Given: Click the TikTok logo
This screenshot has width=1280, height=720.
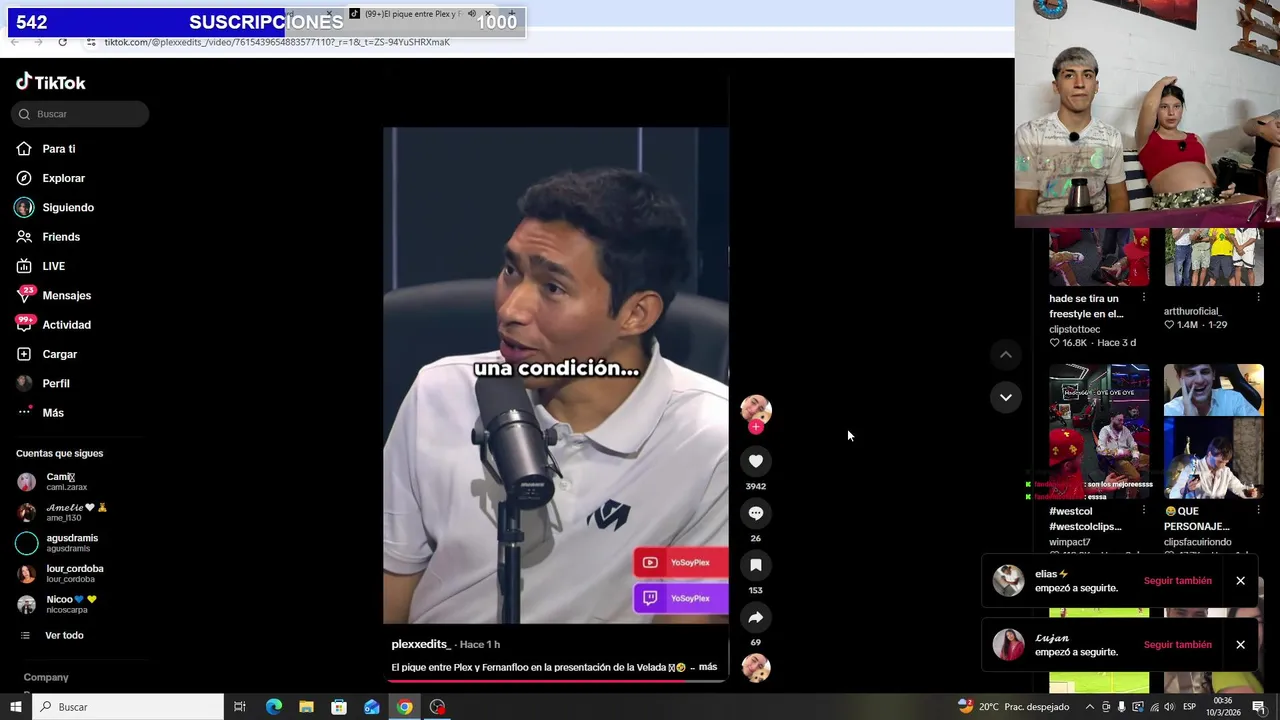Looking at the screenshot, I should click(51, 82).
